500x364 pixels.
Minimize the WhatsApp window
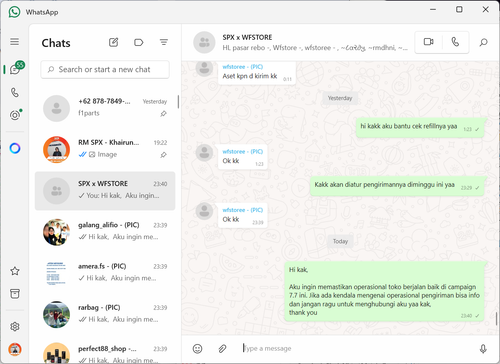[433, 9]
